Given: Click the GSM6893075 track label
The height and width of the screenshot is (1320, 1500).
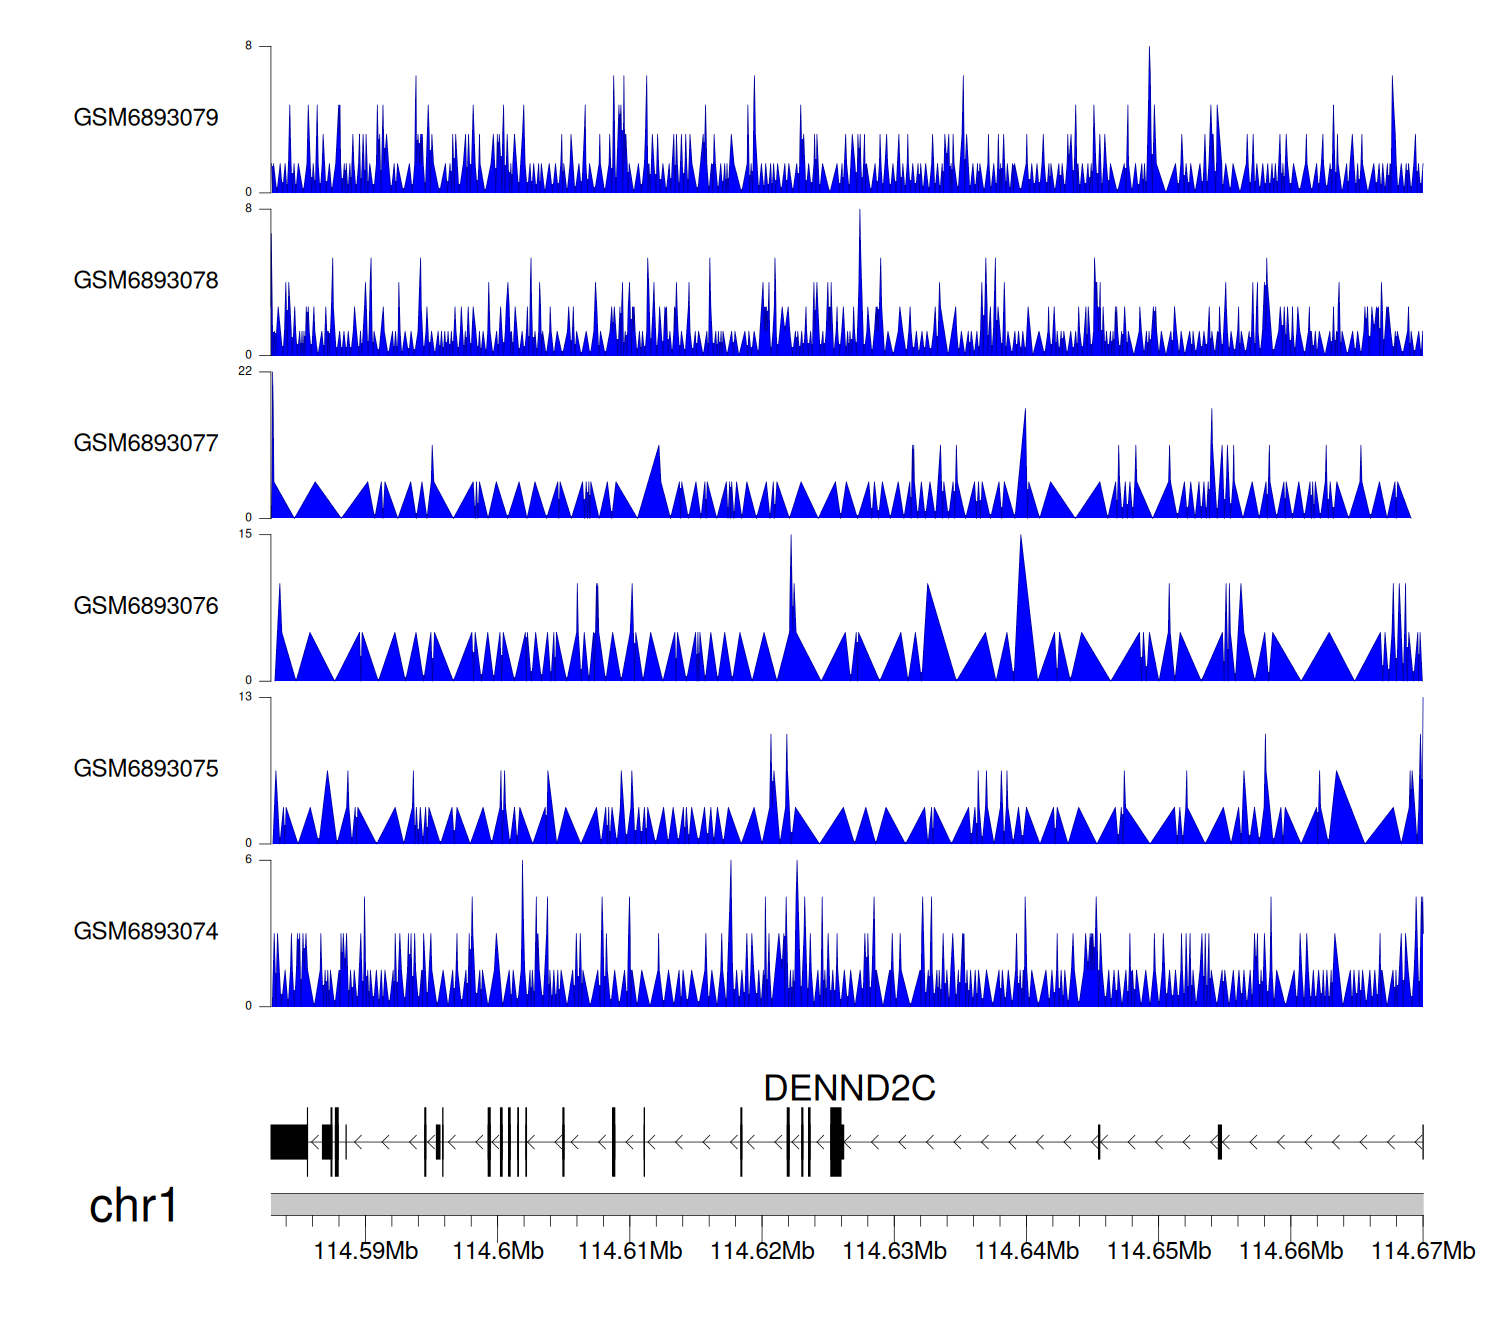Looking at the screenshot, I should click(146, 769).
